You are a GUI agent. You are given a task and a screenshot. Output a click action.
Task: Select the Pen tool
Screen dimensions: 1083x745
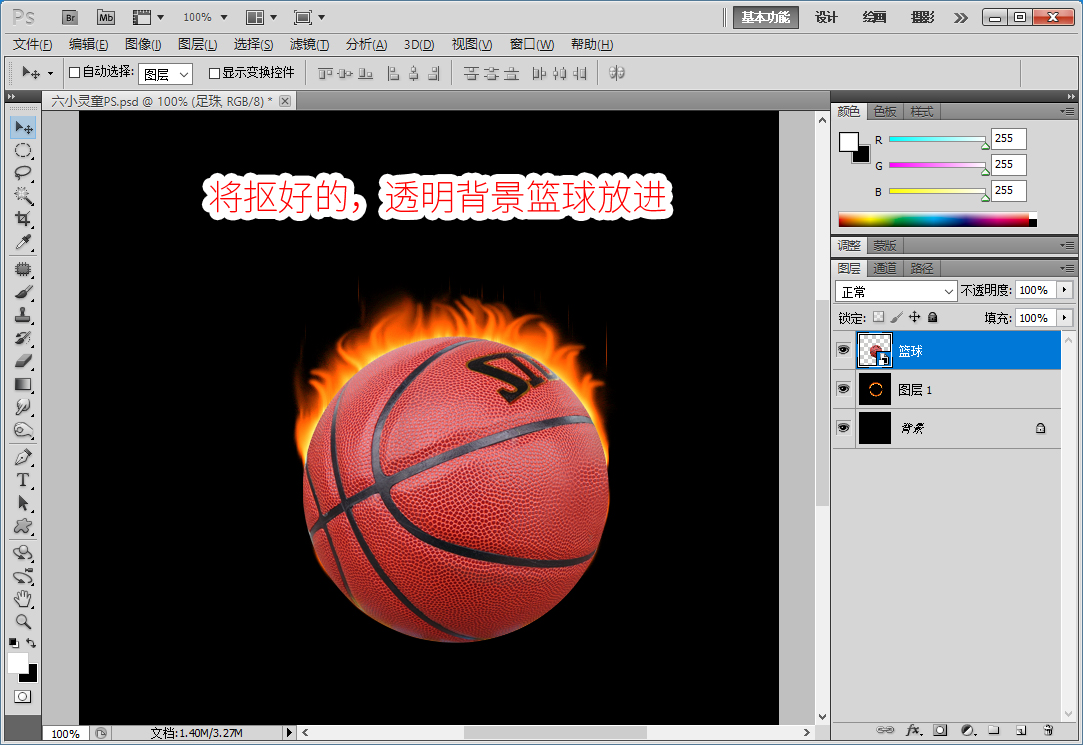(23, 457)
